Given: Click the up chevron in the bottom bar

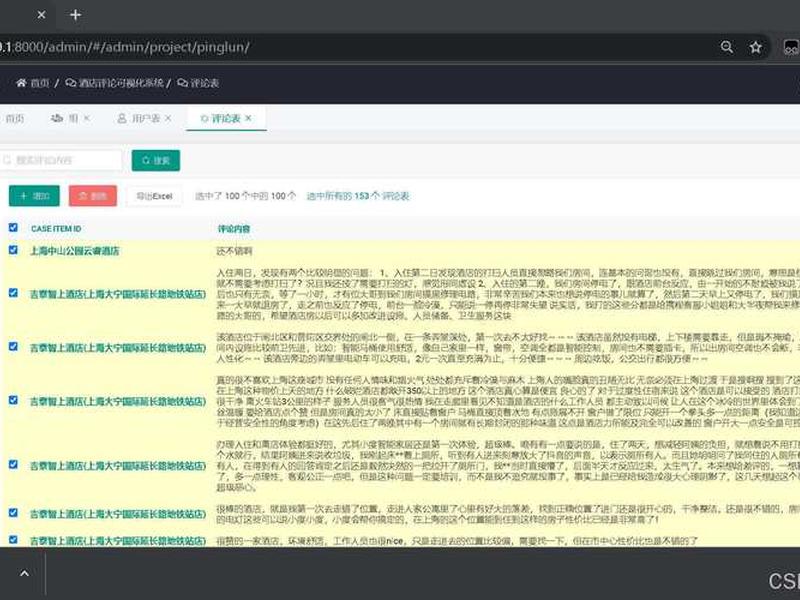Looking at the screenshot, I should [x=24, y=573].
